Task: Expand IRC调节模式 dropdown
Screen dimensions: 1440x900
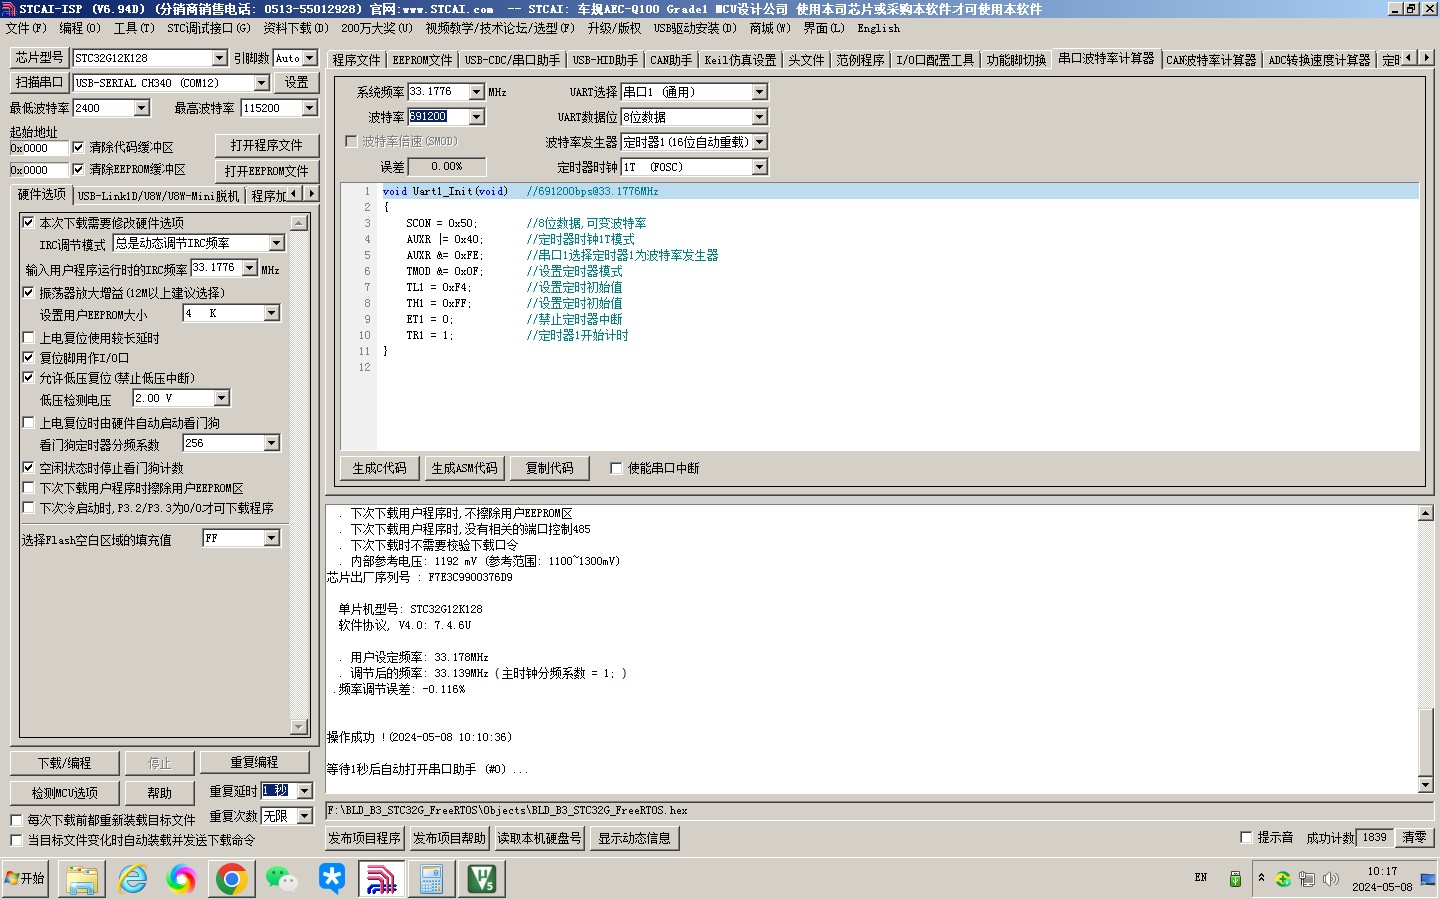Action: pos(277,243)
